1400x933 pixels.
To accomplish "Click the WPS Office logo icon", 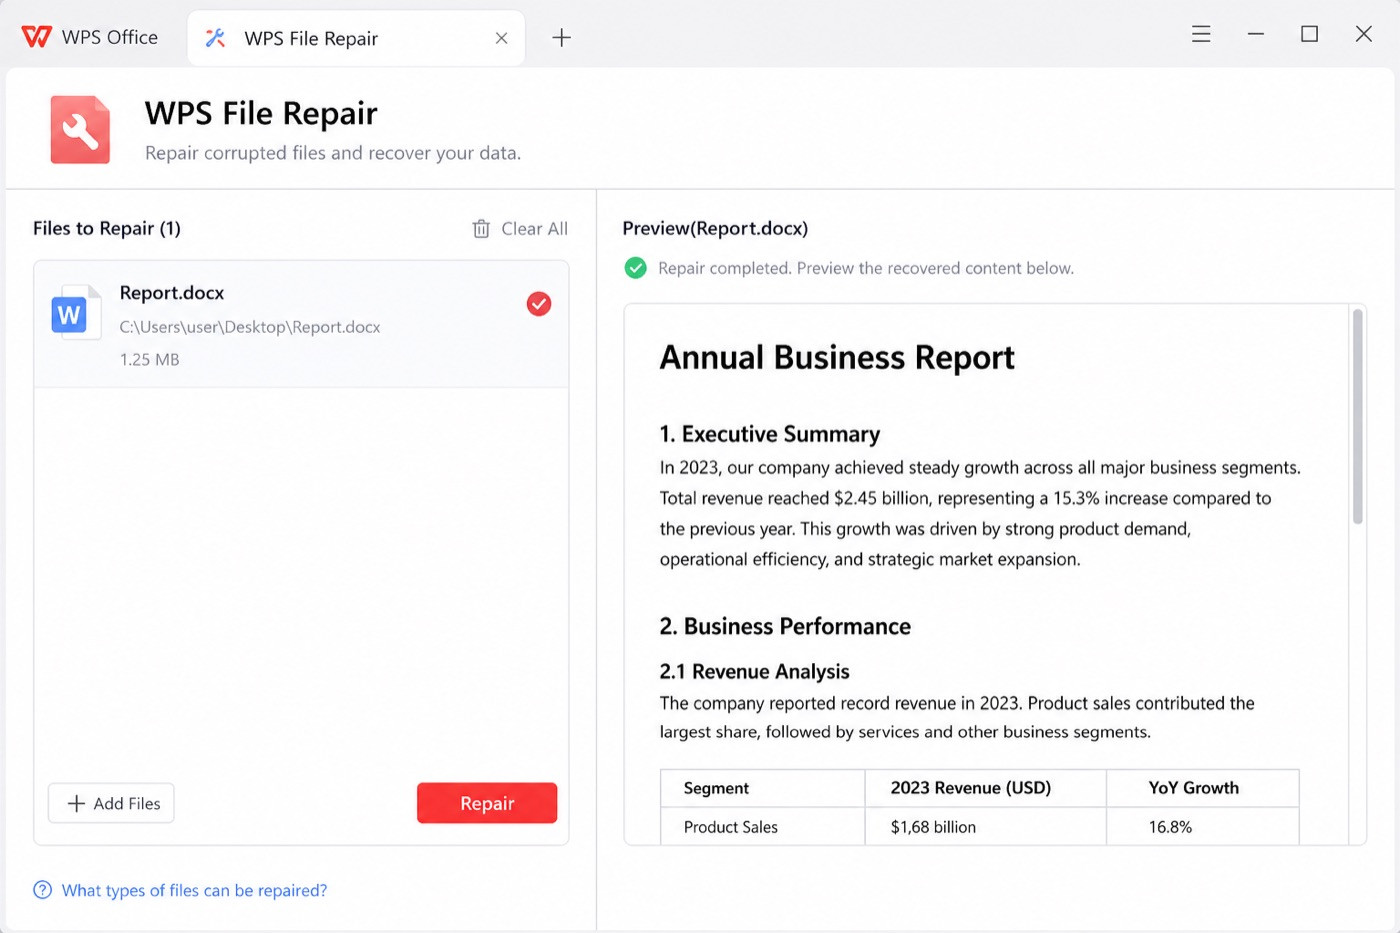I will (x=36, y=37).
